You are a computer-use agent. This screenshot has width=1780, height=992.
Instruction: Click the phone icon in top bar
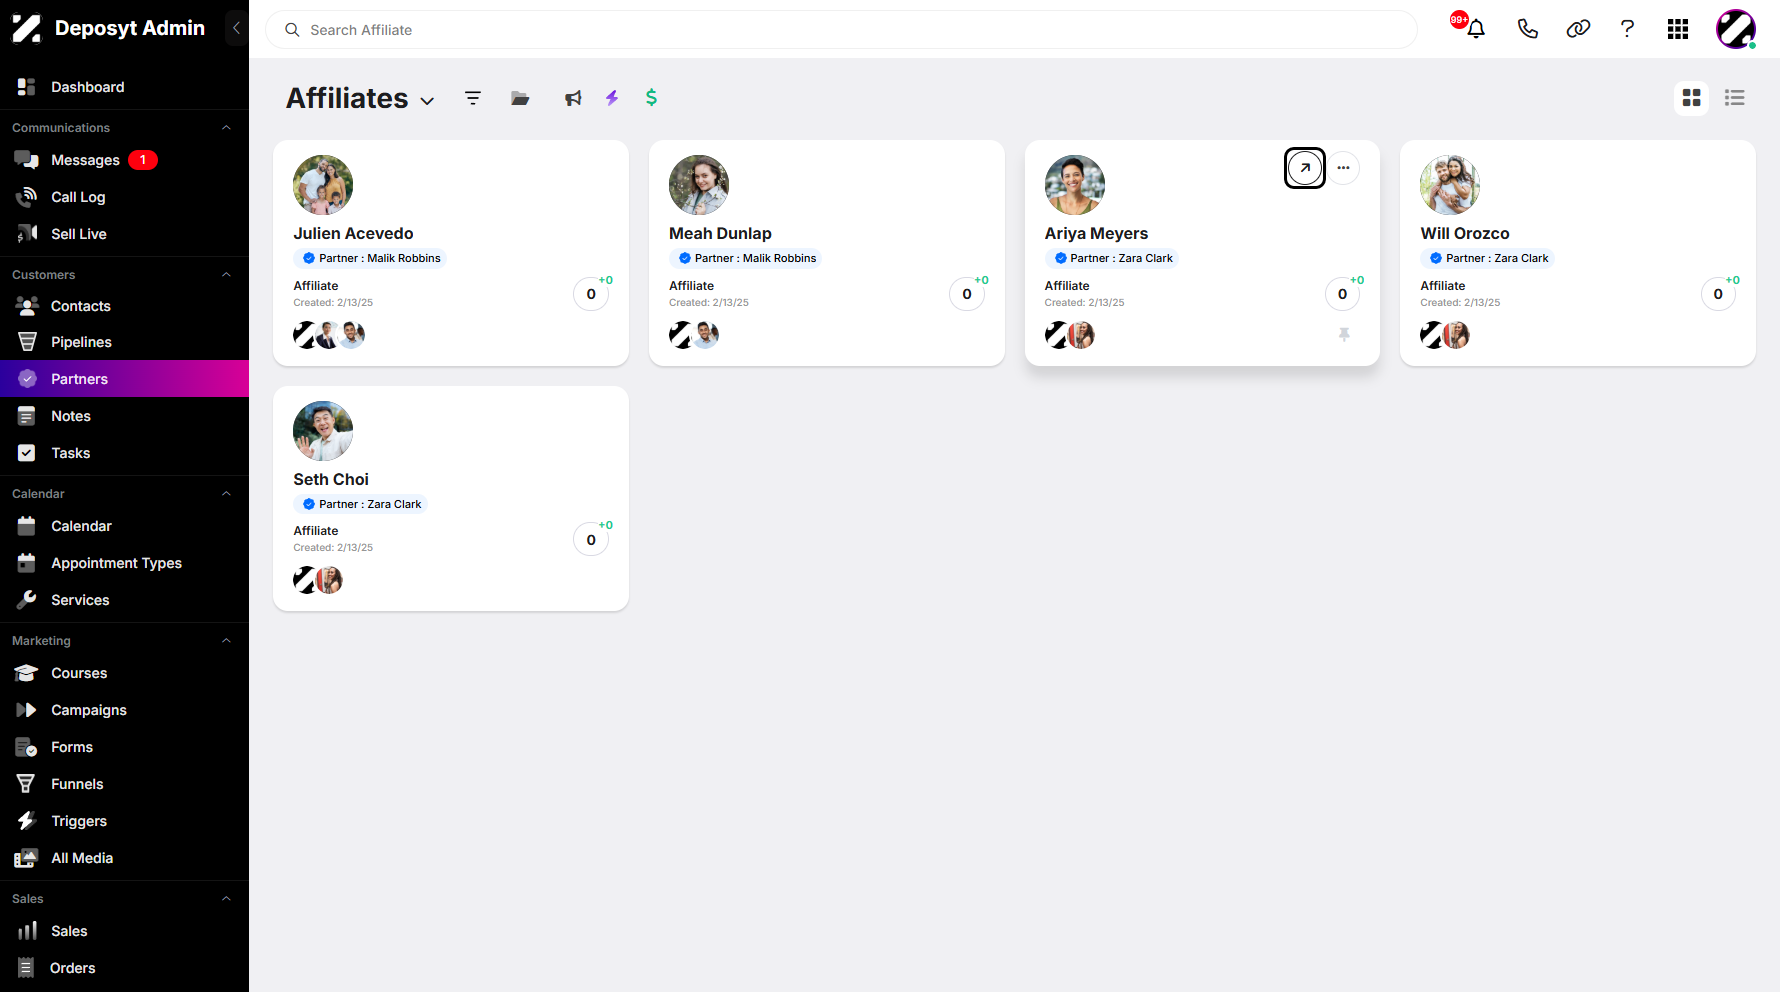1527,29
